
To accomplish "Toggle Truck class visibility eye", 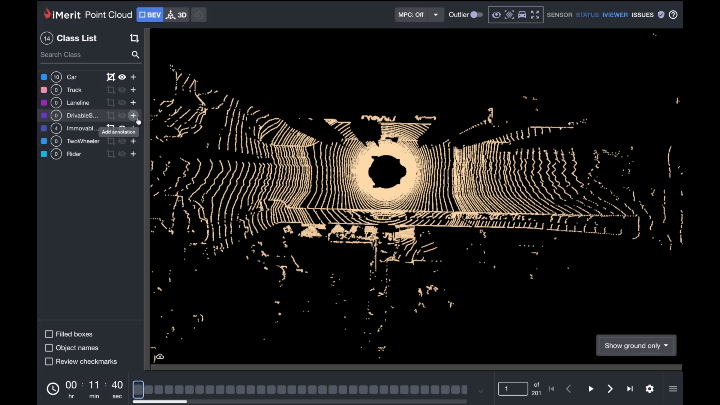I will point(122,90).
